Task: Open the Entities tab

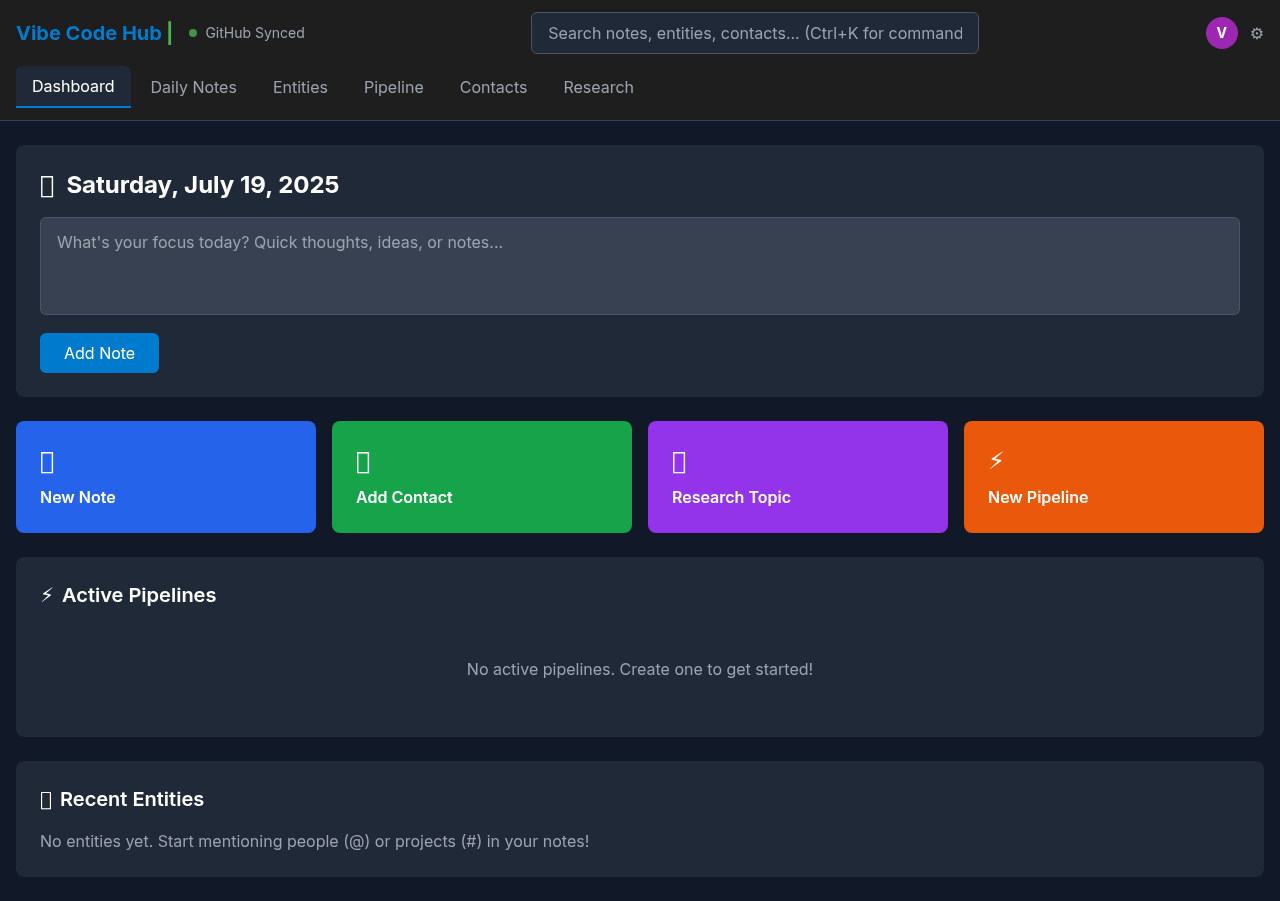Action: [x=300, y=88]
